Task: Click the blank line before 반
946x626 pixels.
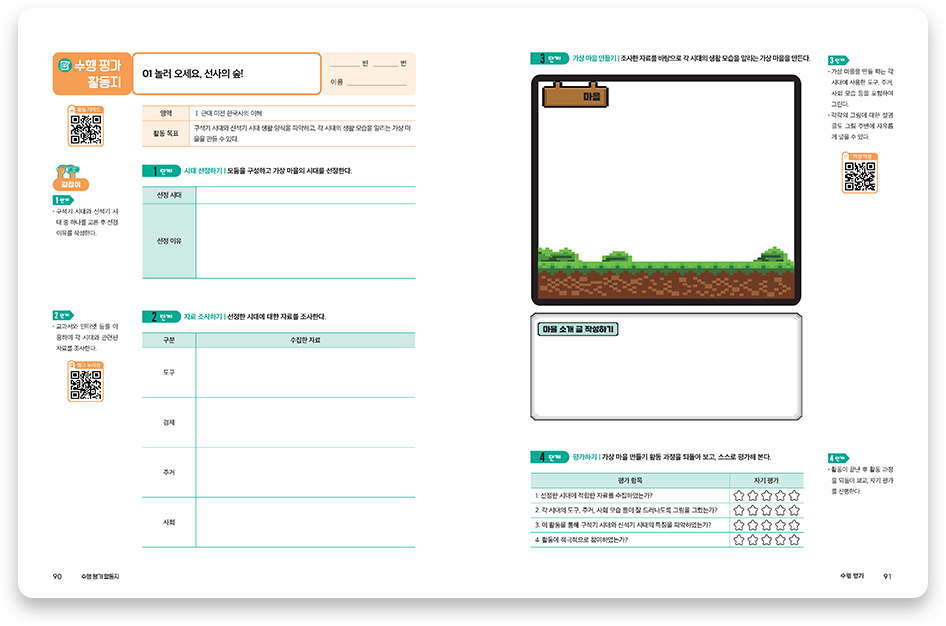Action: click(344, 65)
